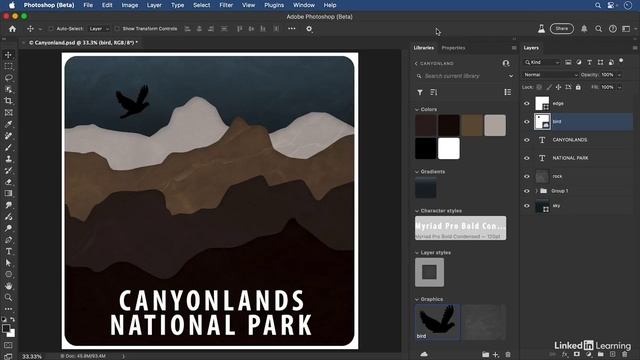Collapse the Layer styles section
Screen dimensions: 640x360
[x=417, y=253]
